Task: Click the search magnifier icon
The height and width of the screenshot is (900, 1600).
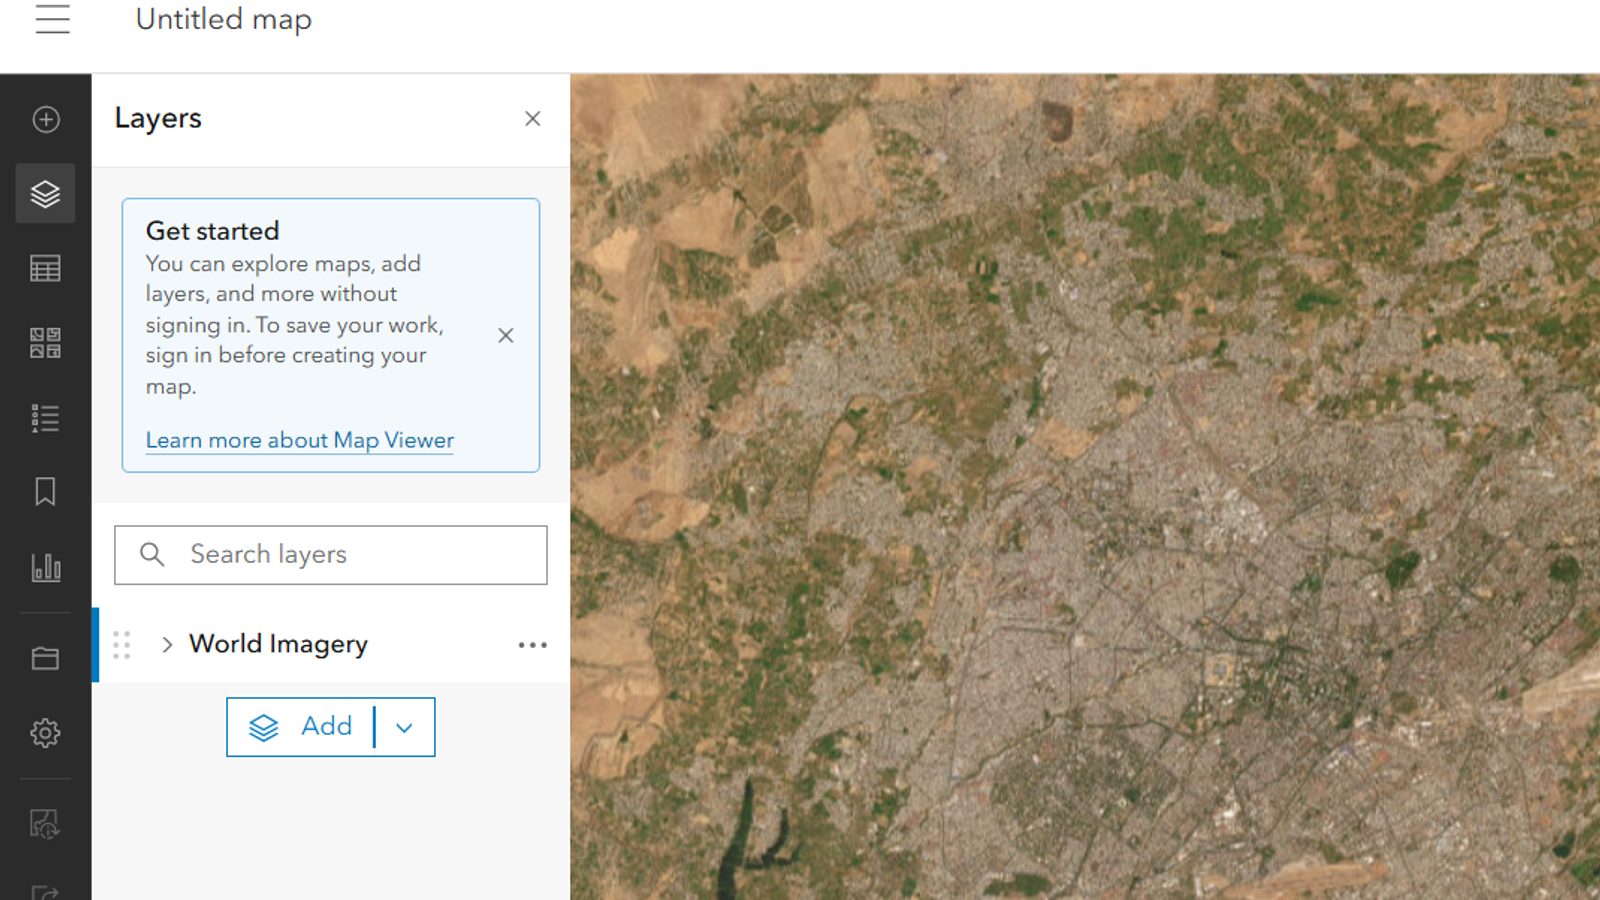Action: click(152, 554)
